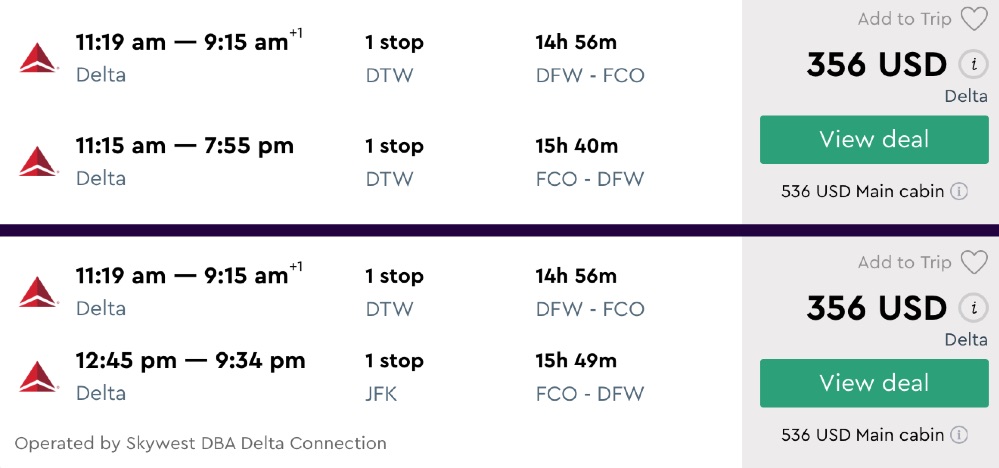Click the heart icon on the first flight card
Image resolution: width=999 pixels, height=468 pixels.
click(973, 19)
